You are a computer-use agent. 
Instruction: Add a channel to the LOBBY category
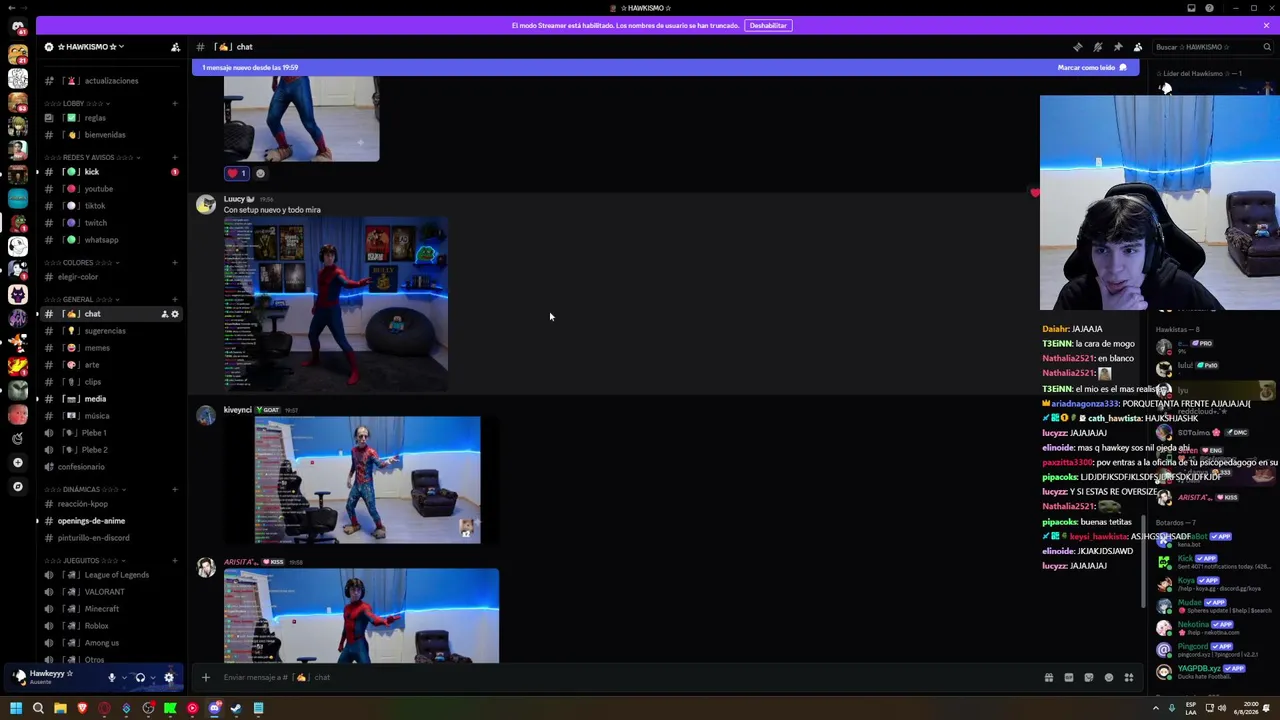coord(175,103)
